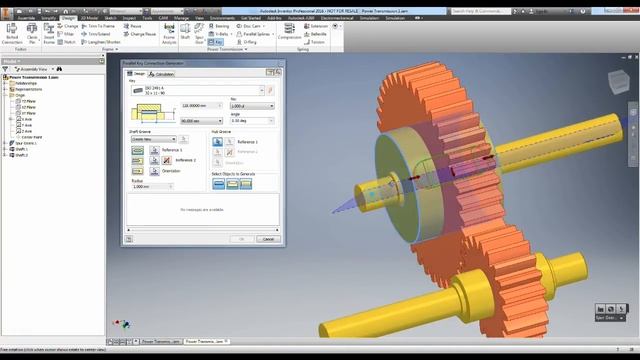This screenshot has height=360, width=640.
Task: Toggle second Select Objects to Generate button
Action: tap(232, 184)
